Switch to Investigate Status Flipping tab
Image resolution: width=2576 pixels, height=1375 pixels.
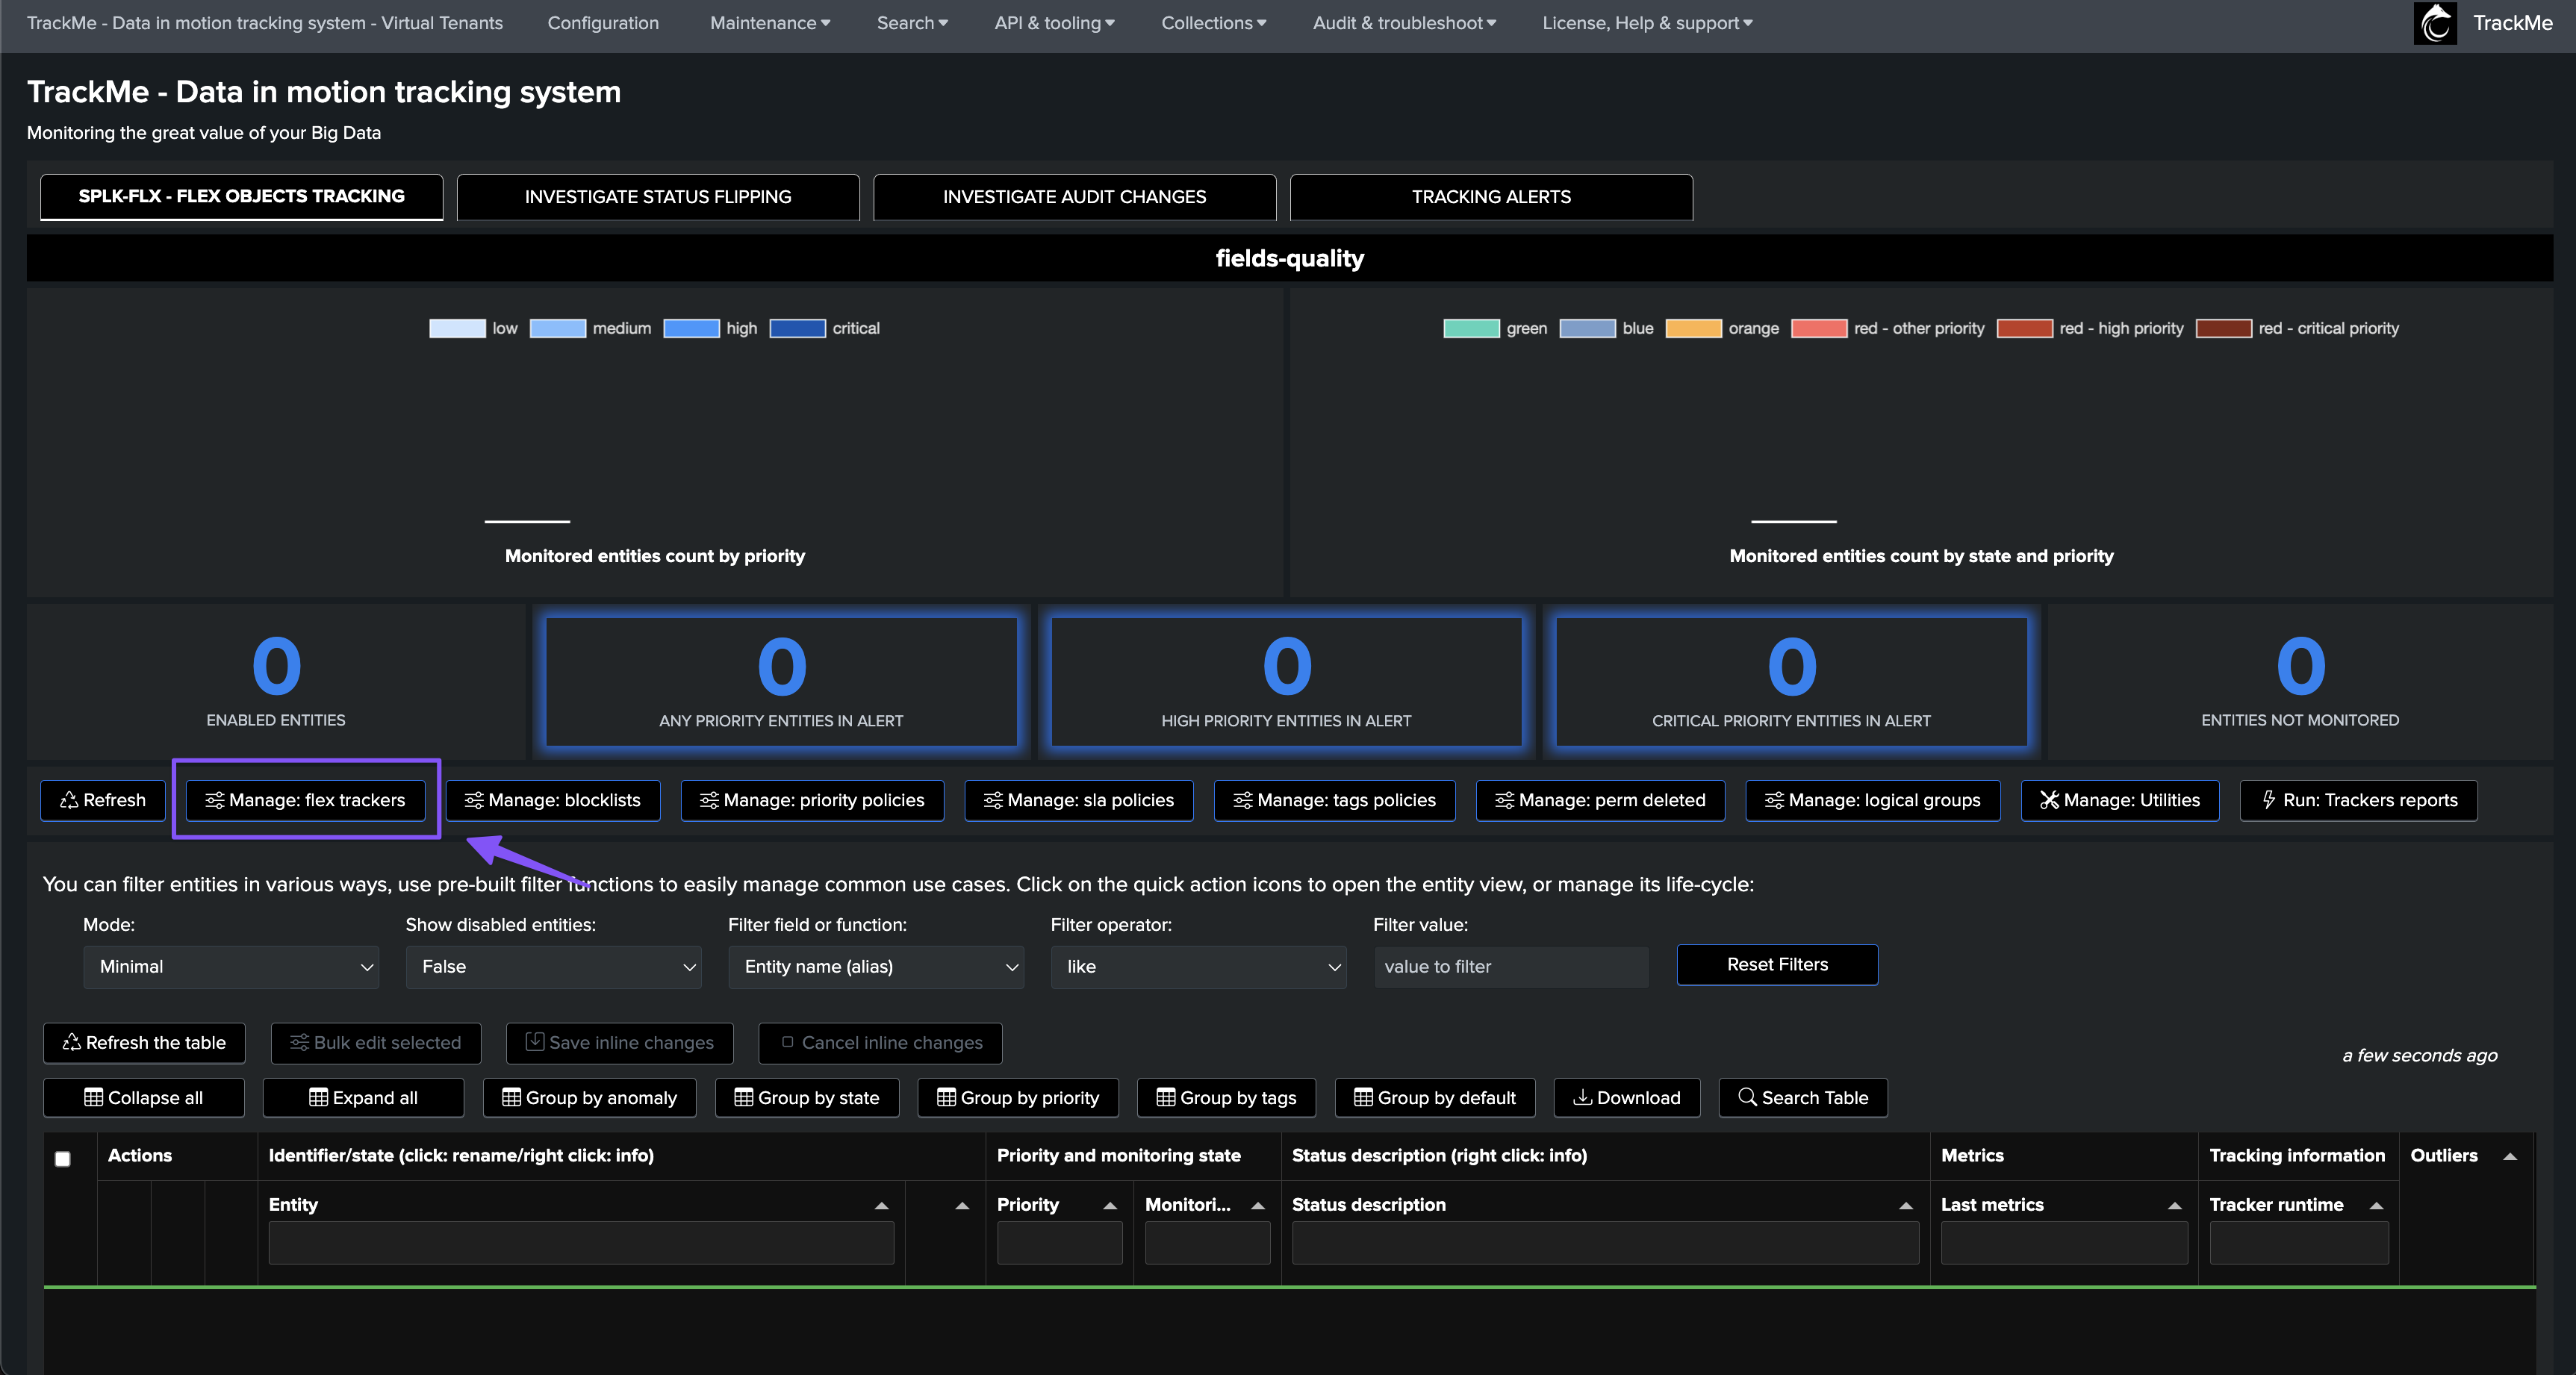(658, 197)
